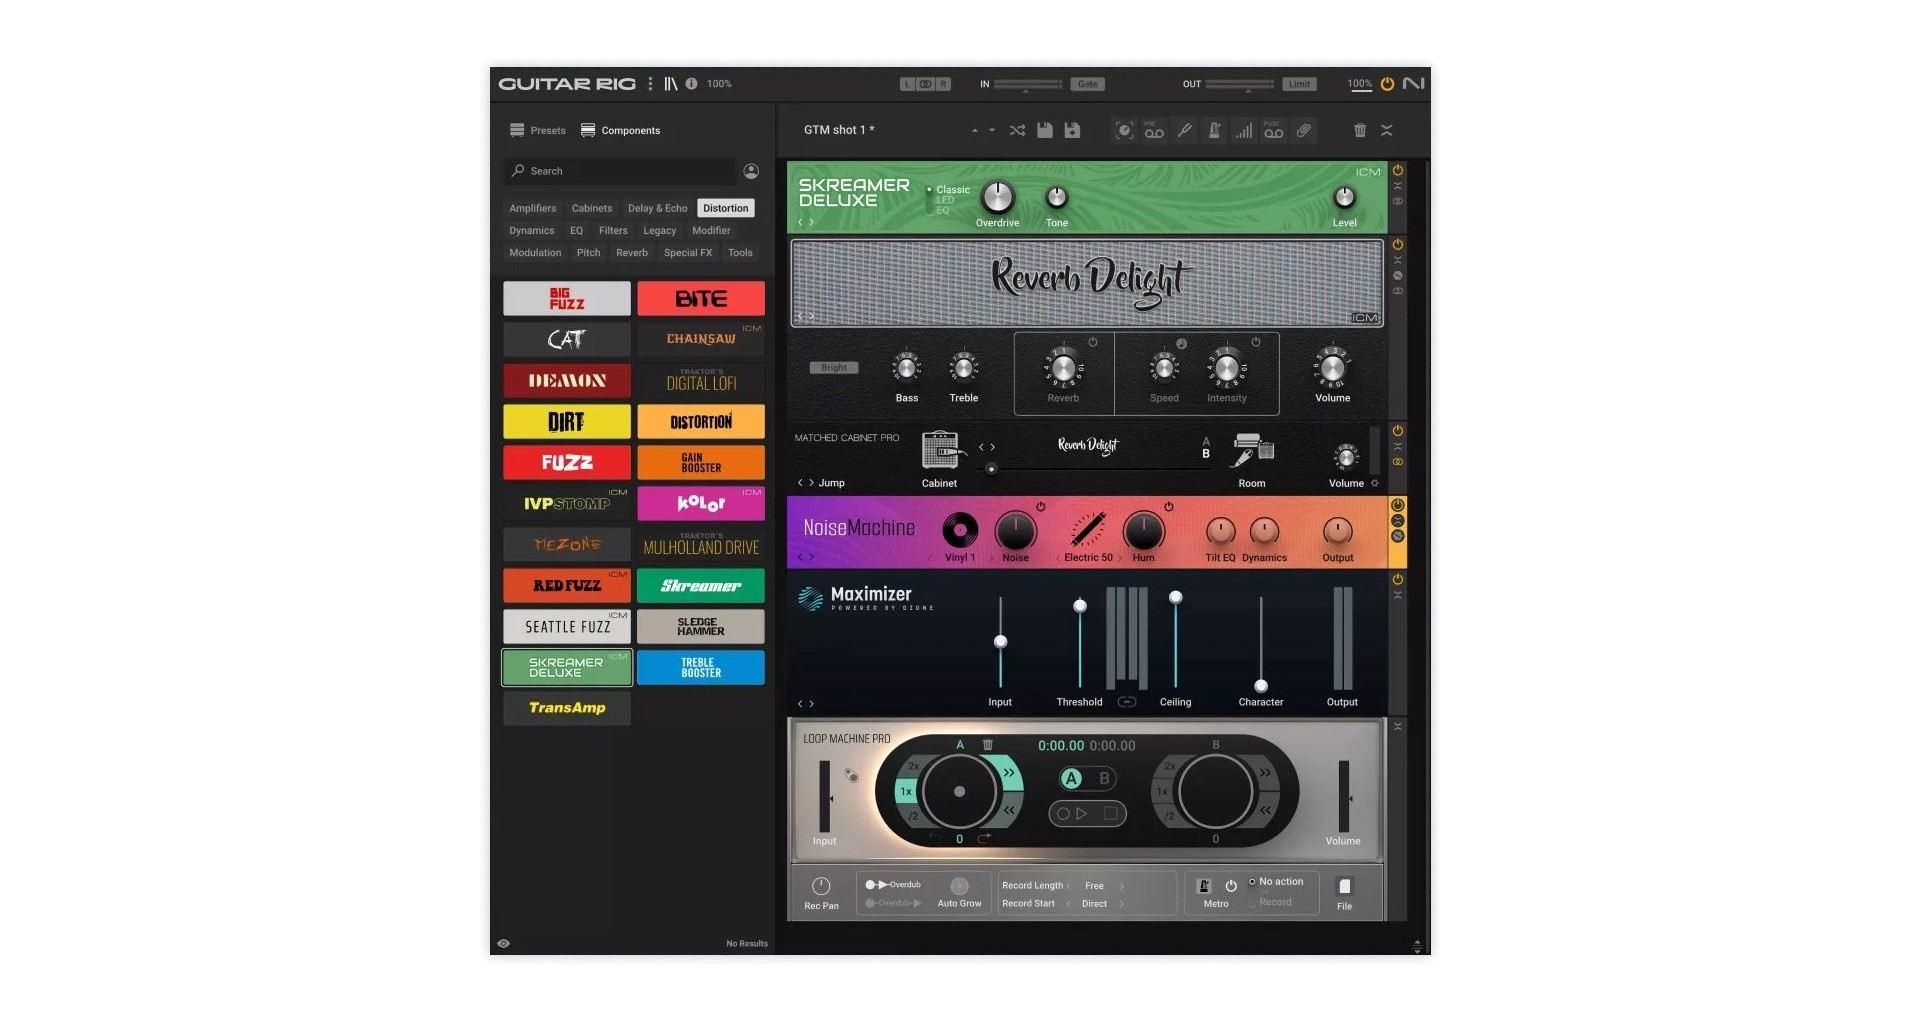1920x1023 pixels.
Task: Choose next Skreamer Deluxe module preset
Action: pos(811,222)
